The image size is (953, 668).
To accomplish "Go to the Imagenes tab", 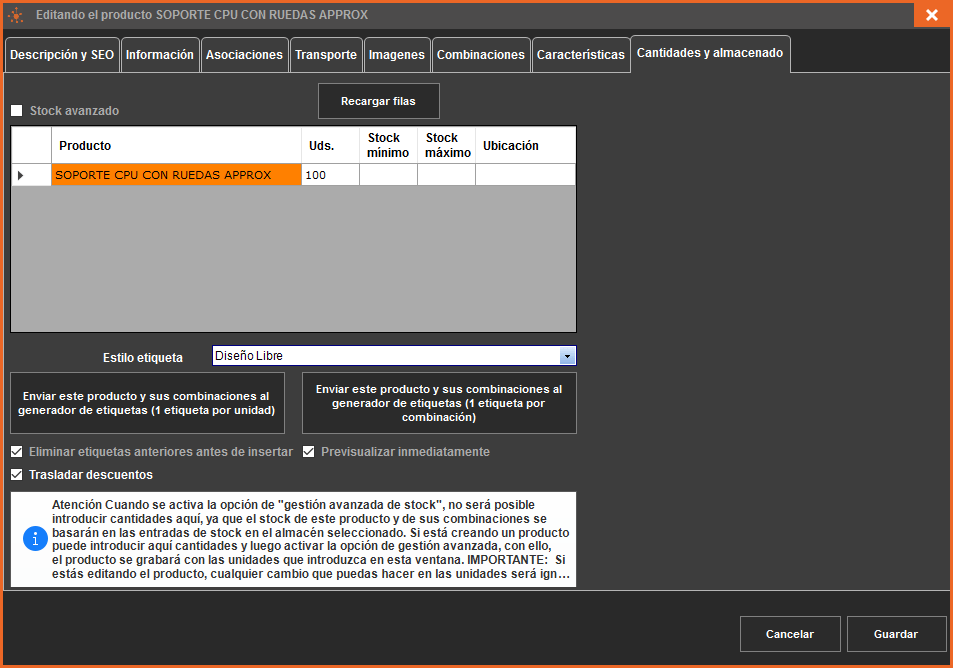I will coord(396,55).
